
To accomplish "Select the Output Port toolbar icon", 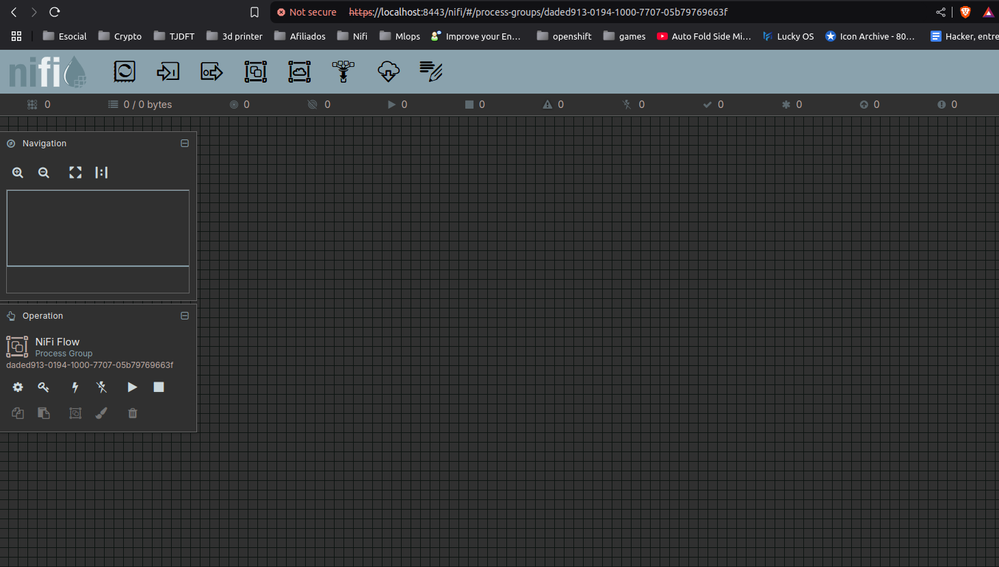I will point(212,71).
